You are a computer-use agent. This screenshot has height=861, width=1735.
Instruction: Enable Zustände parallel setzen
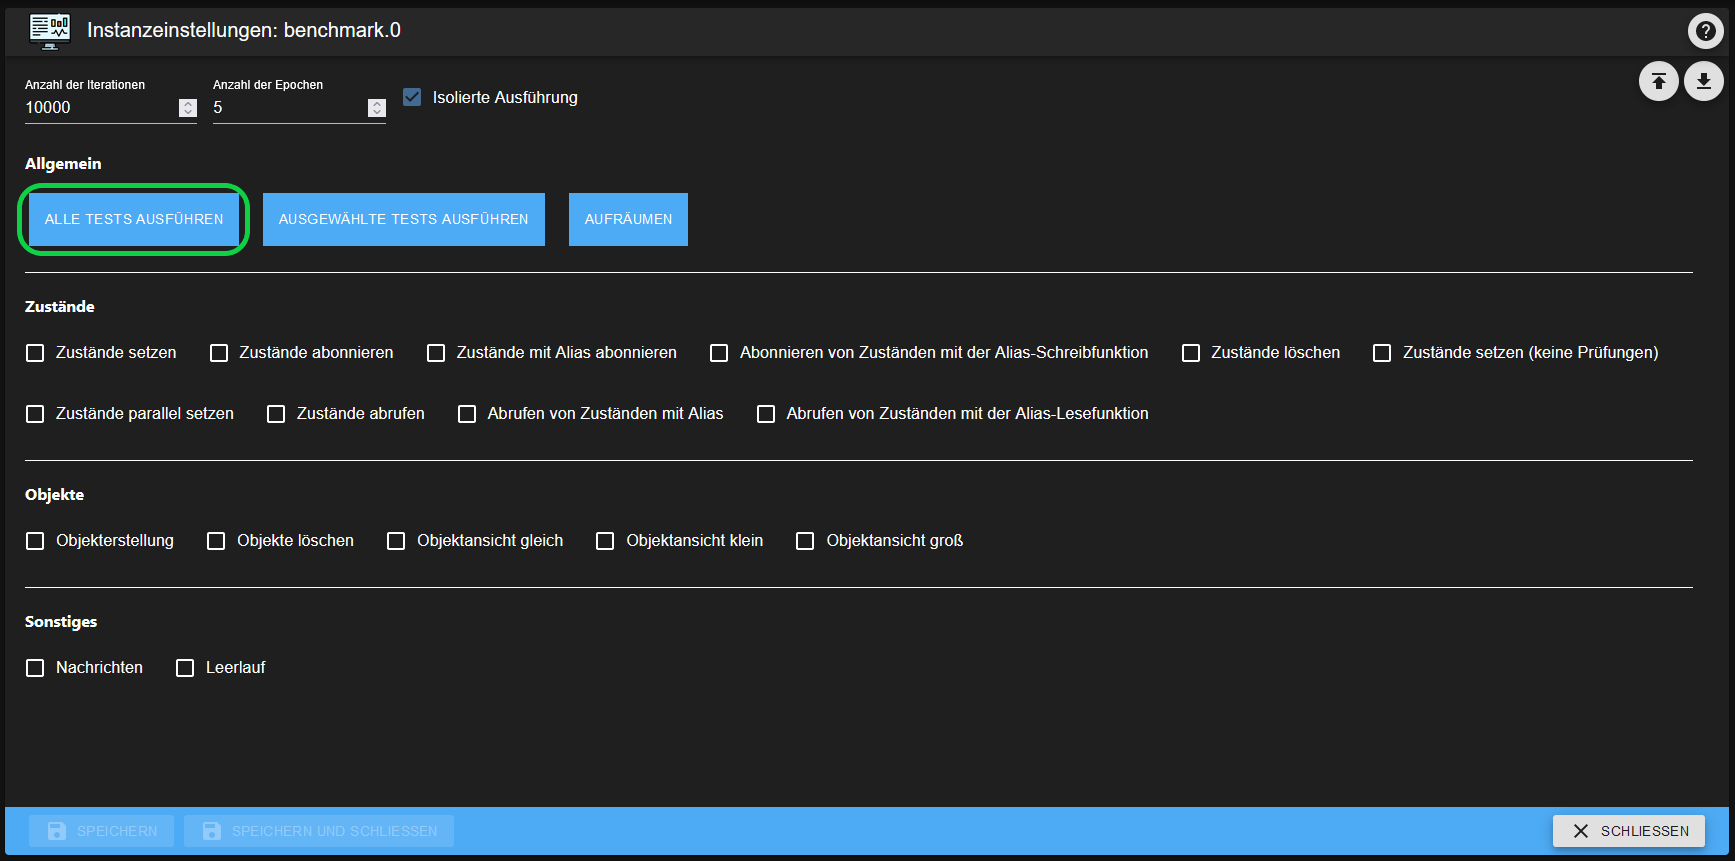click(35, 414)
